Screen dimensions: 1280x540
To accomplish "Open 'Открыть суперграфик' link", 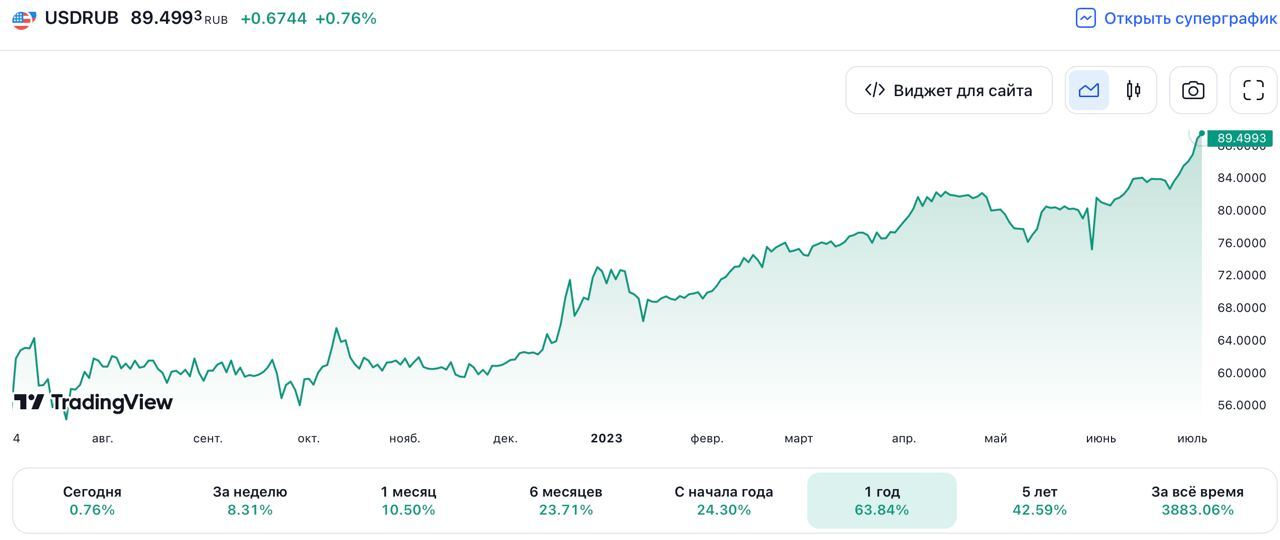I will [1190, 18].
